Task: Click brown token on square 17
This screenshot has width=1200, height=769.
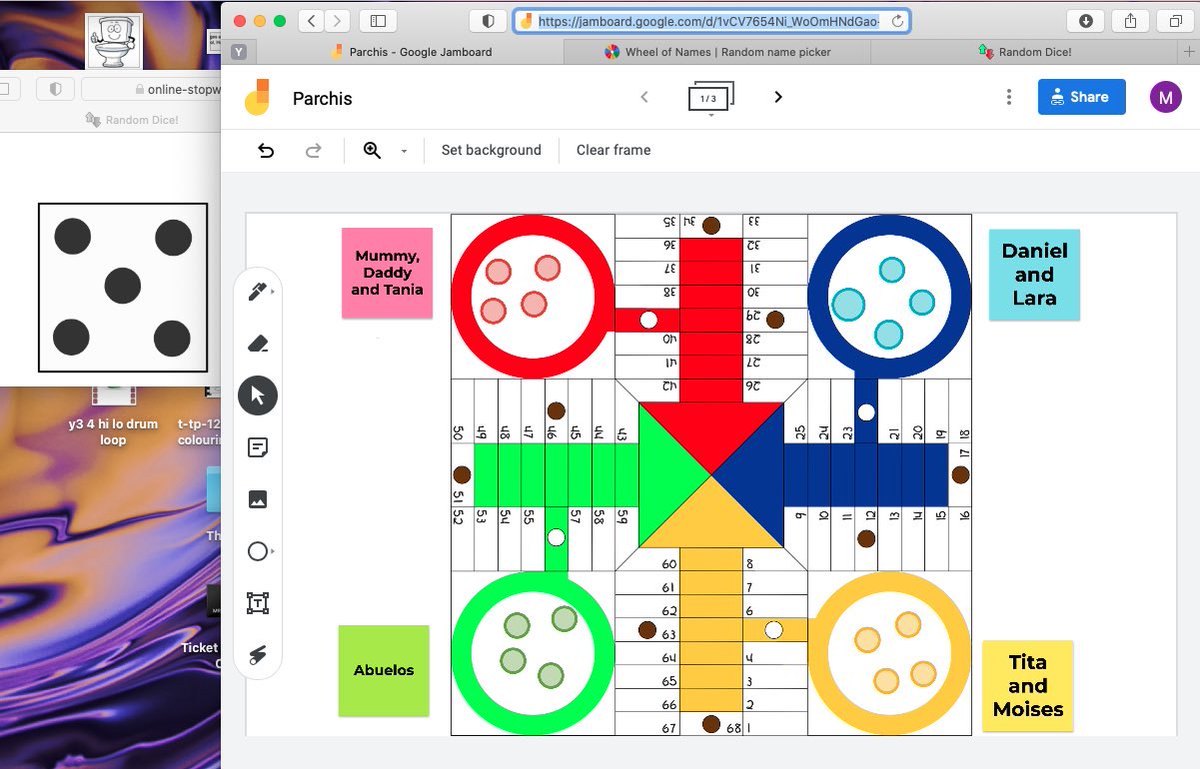Action: click(960, 475)
